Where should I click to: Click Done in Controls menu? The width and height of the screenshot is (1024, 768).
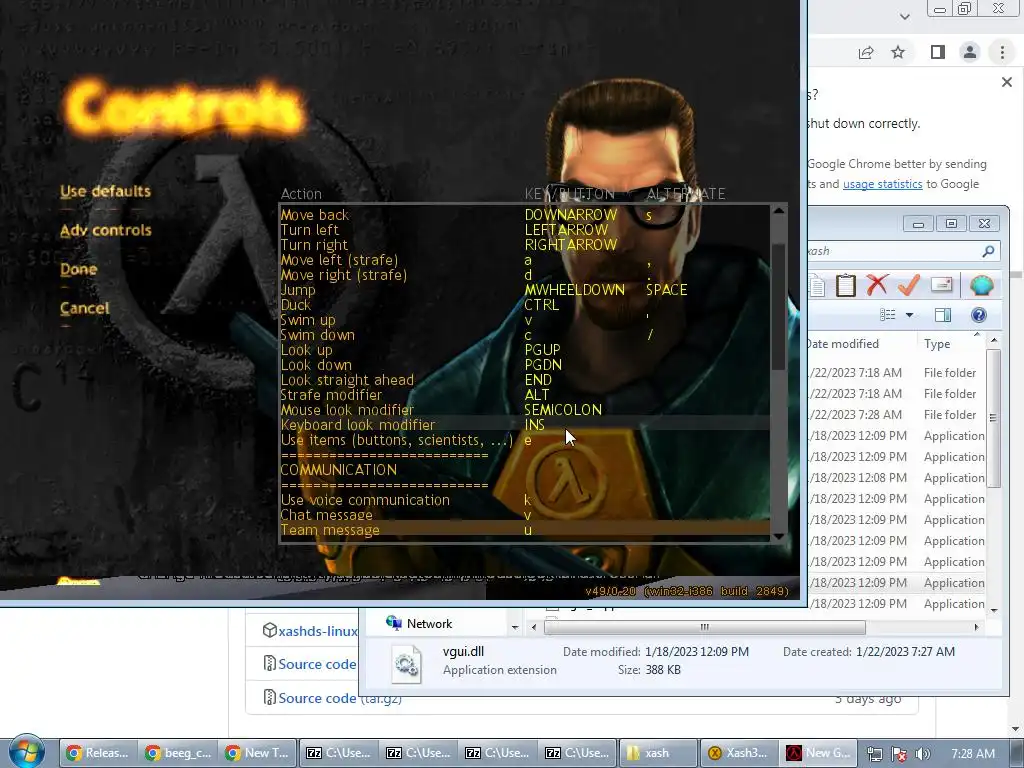pos(78,269)
